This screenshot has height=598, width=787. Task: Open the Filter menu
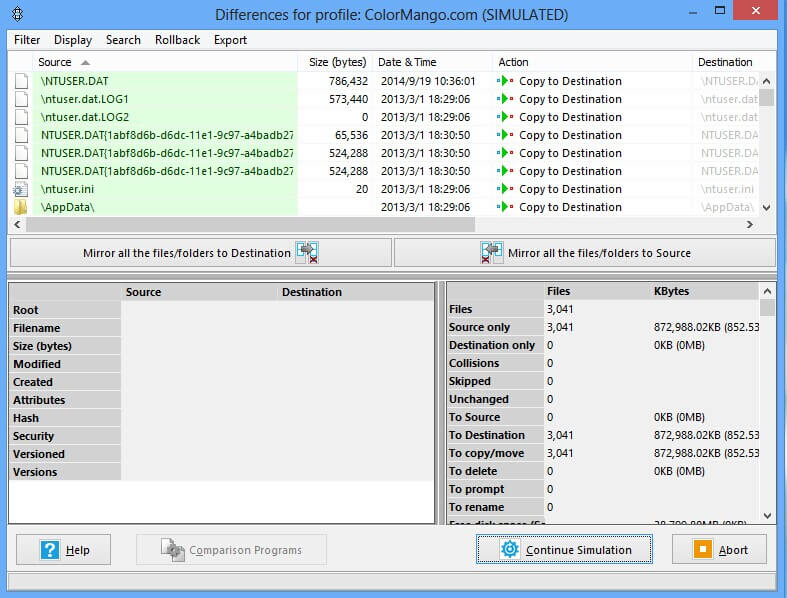pyautogui.click(x=27, y=40)
